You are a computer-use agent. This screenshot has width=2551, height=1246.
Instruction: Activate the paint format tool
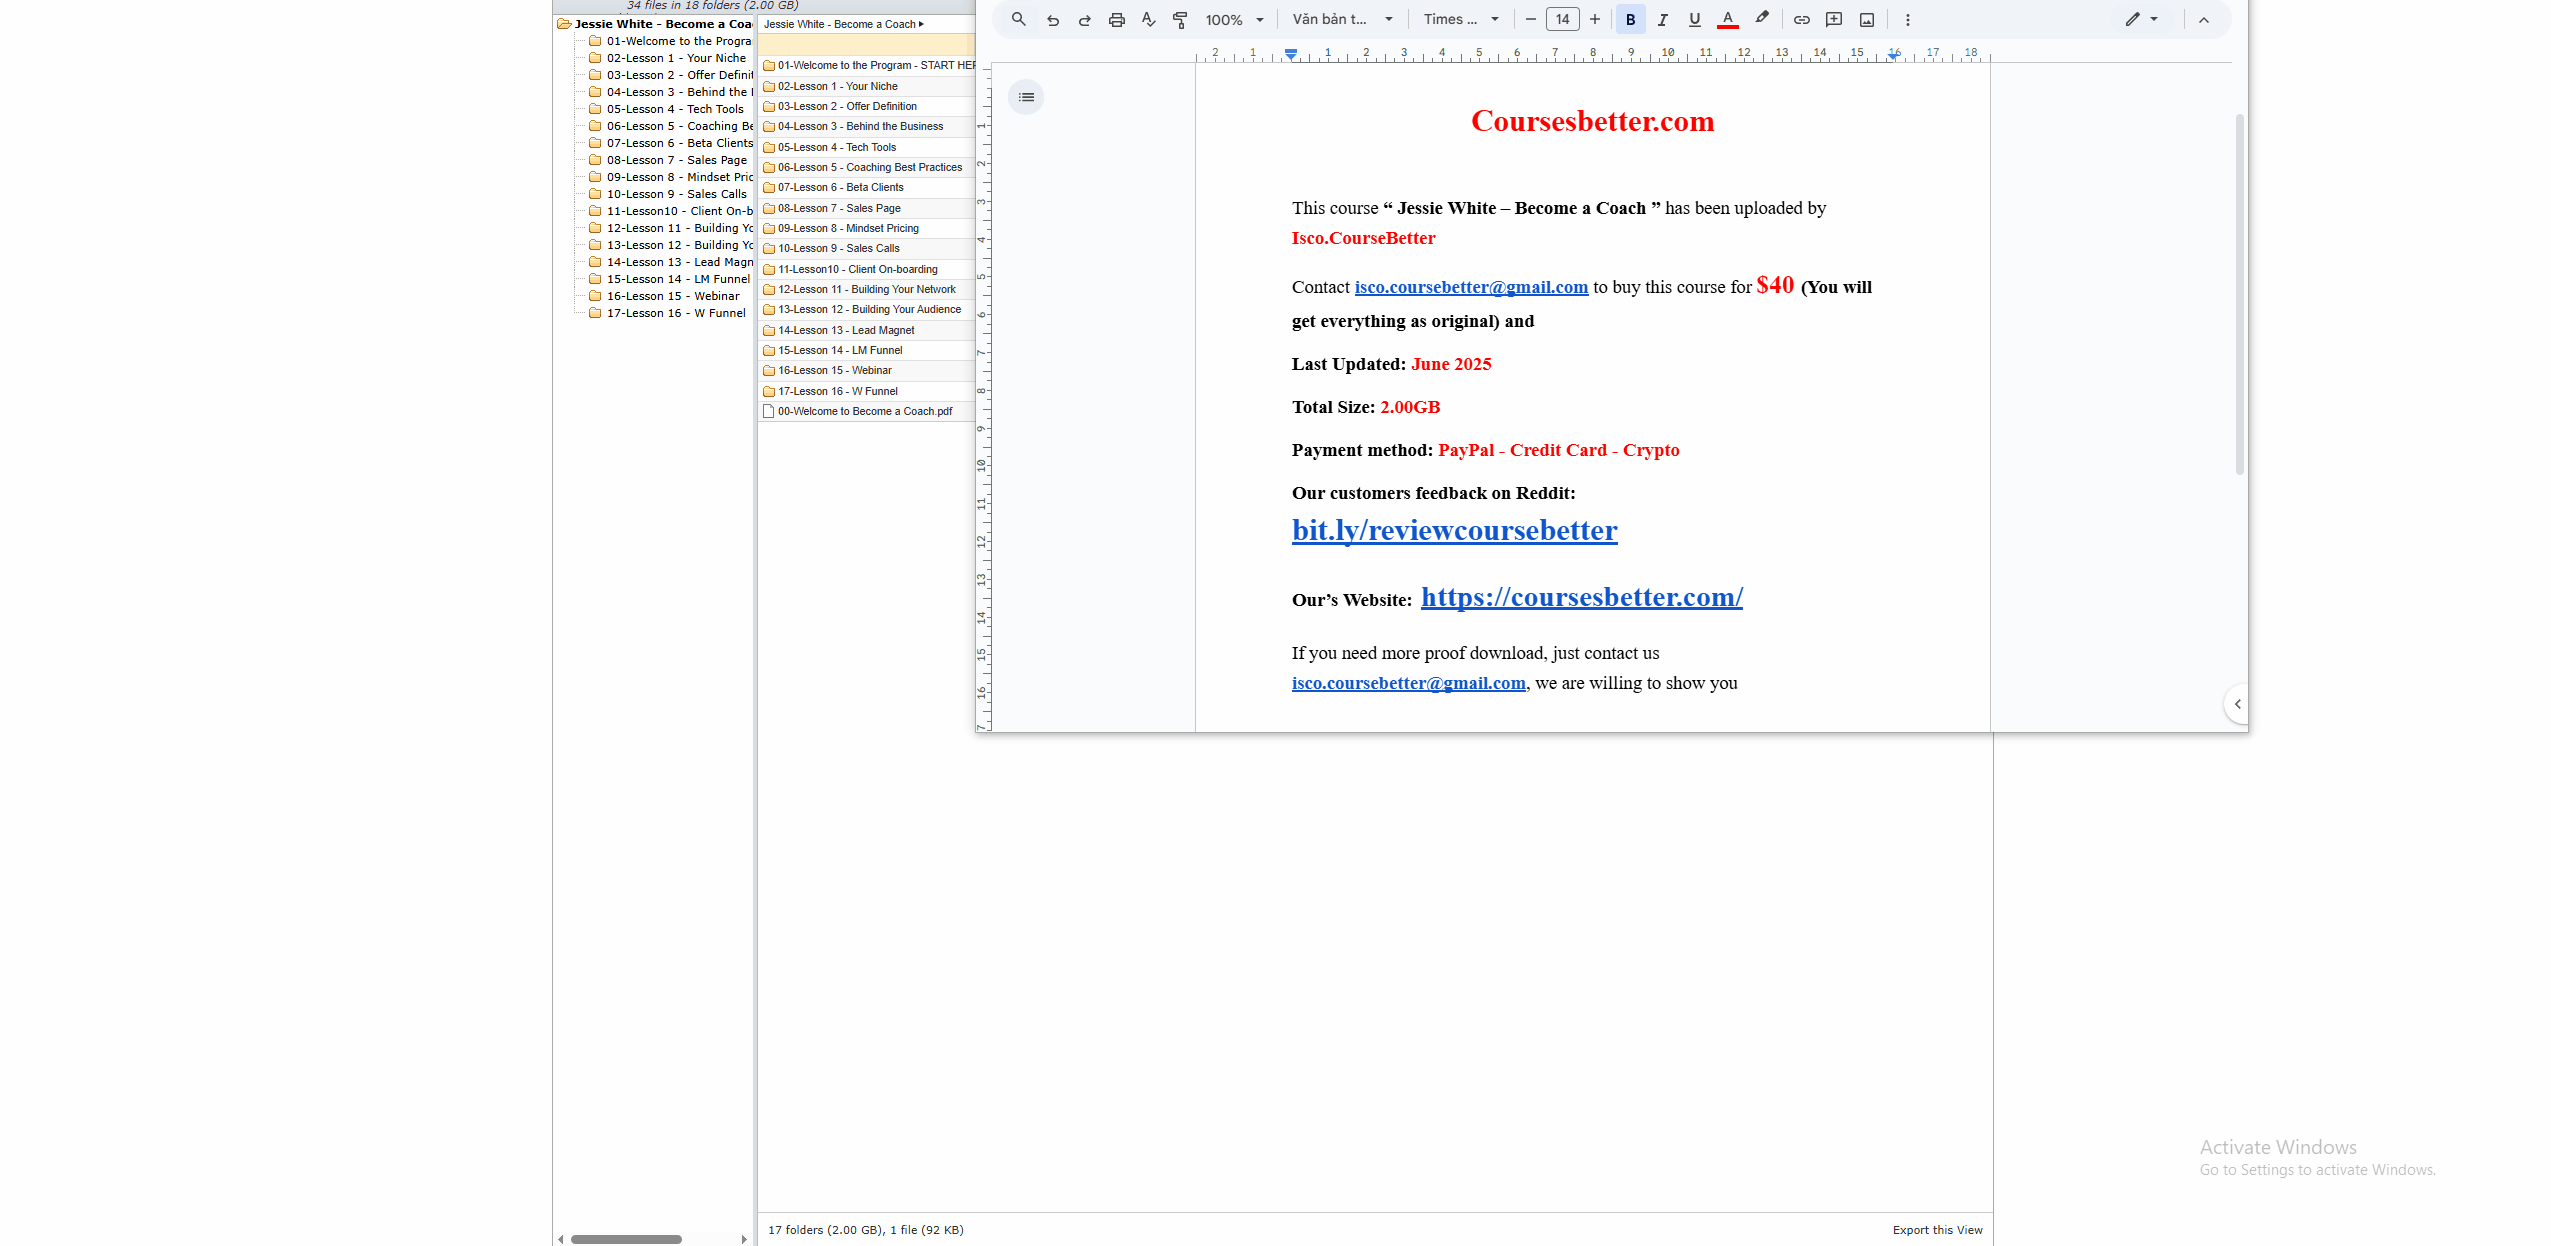tap(1180, 20)
